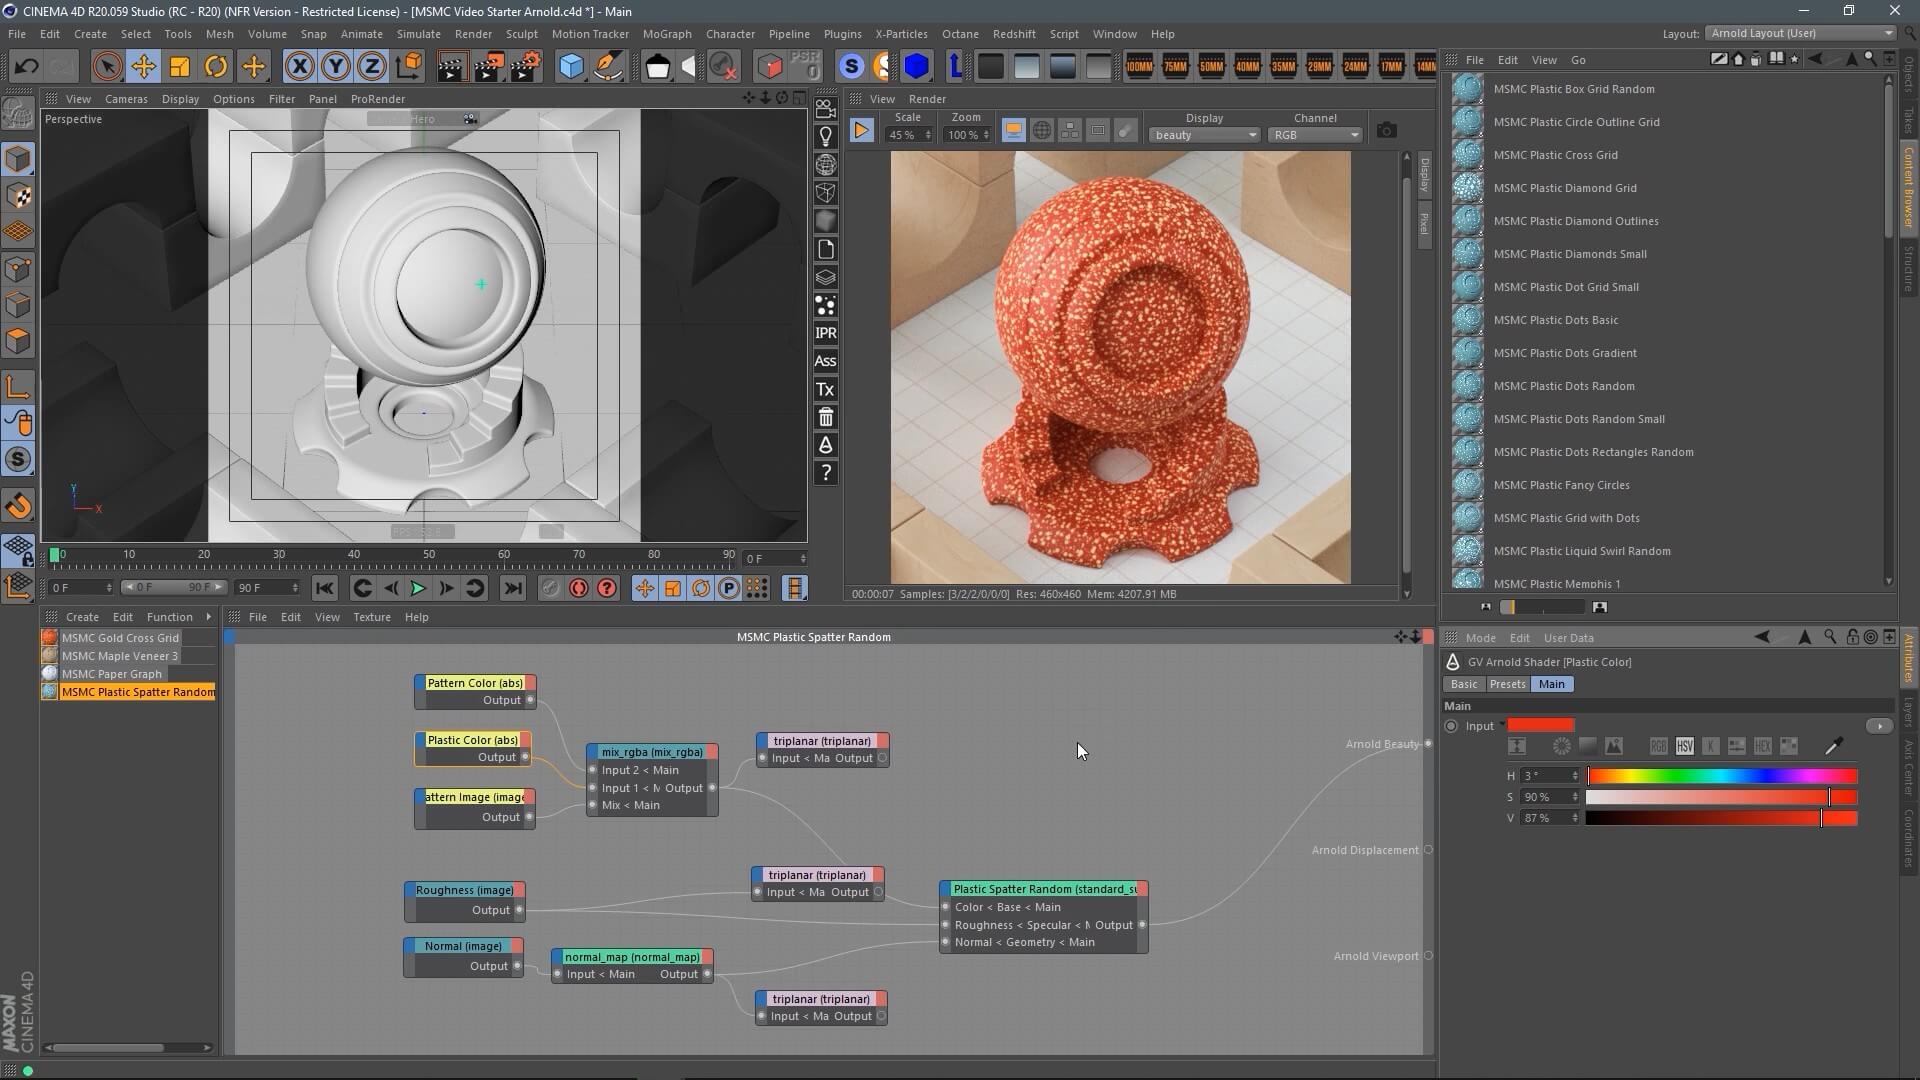Switch to the Presets tab

(x=1507, y=684)
